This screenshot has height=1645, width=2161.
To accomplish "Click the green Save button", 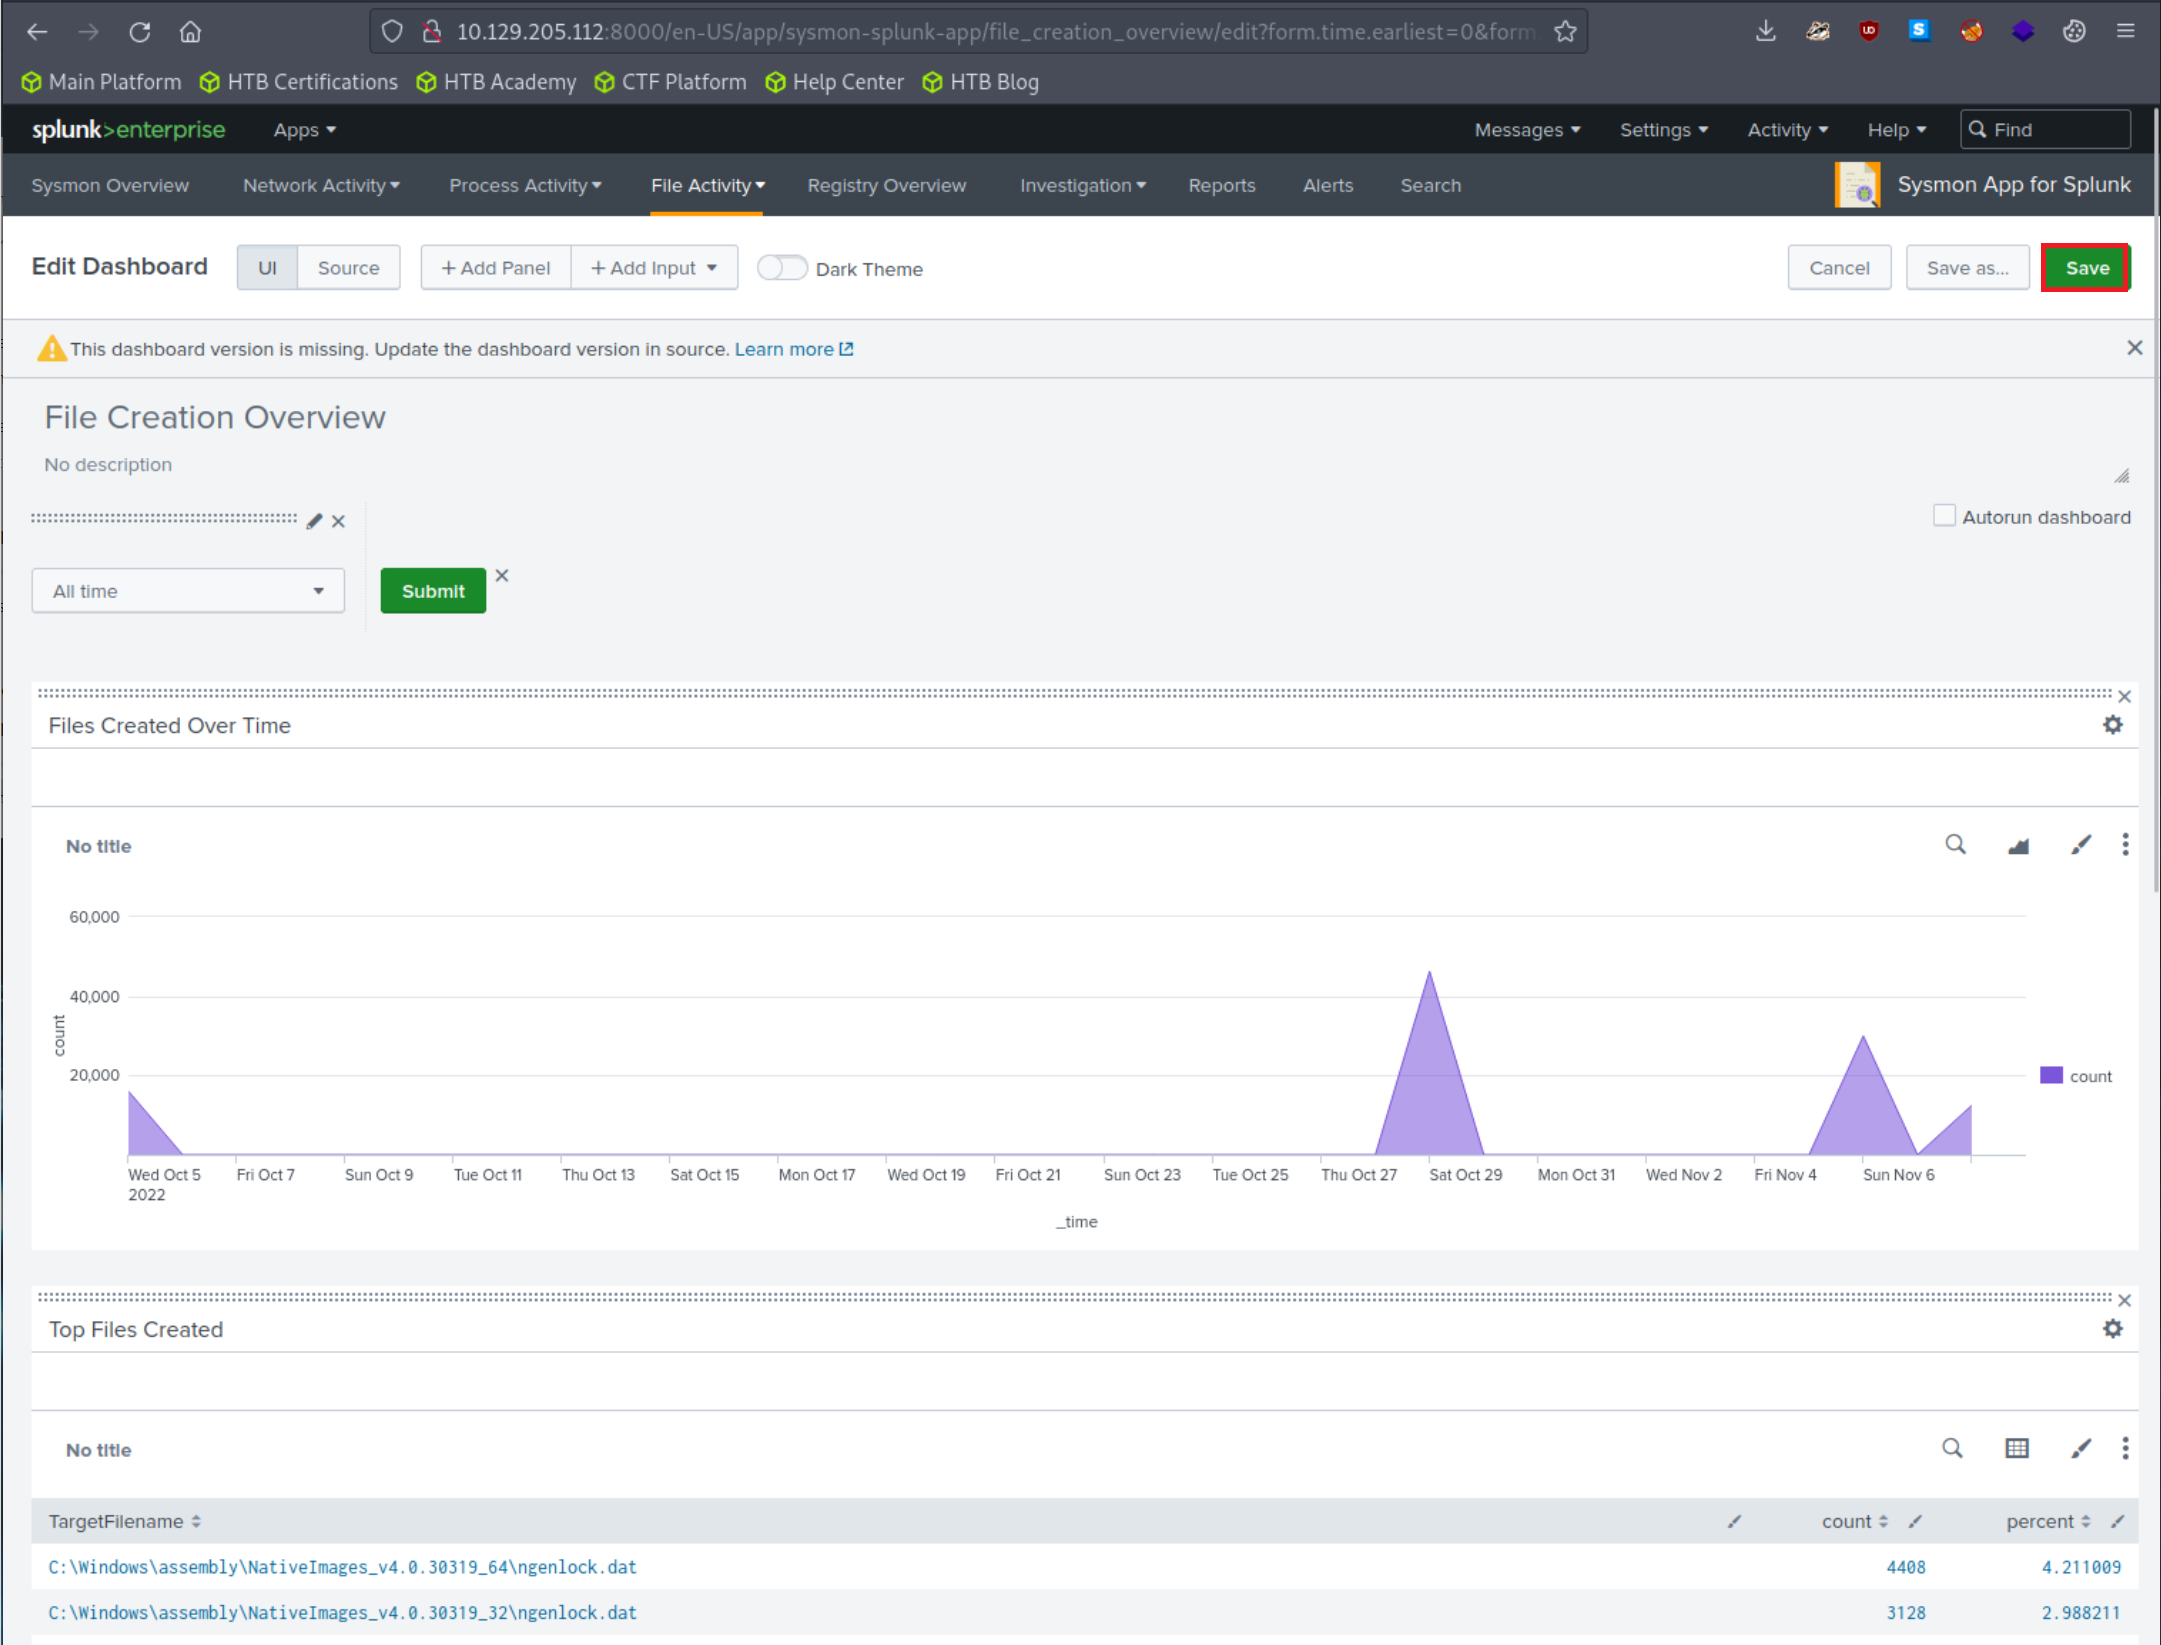I will point(2085,267).
